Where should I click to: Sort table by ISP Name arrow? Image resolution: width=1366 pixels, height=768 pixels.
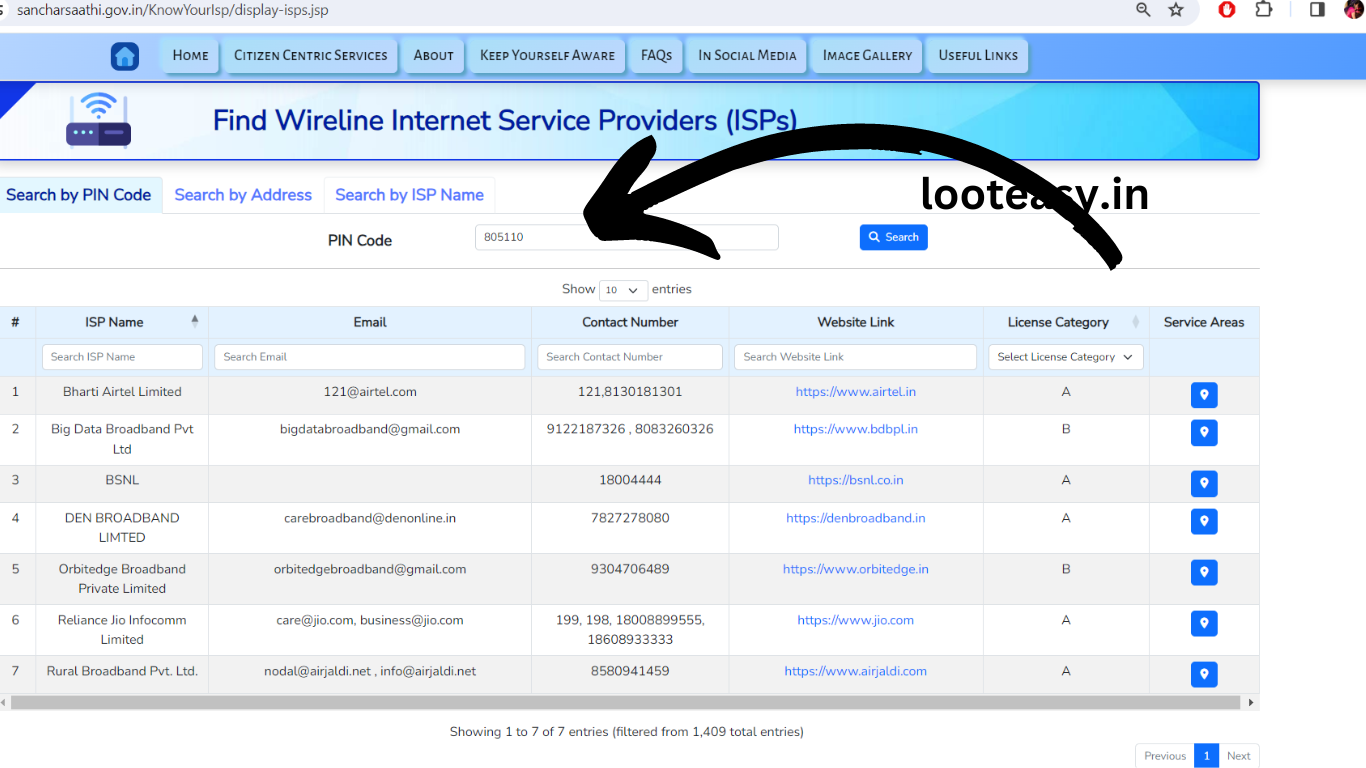195,321
